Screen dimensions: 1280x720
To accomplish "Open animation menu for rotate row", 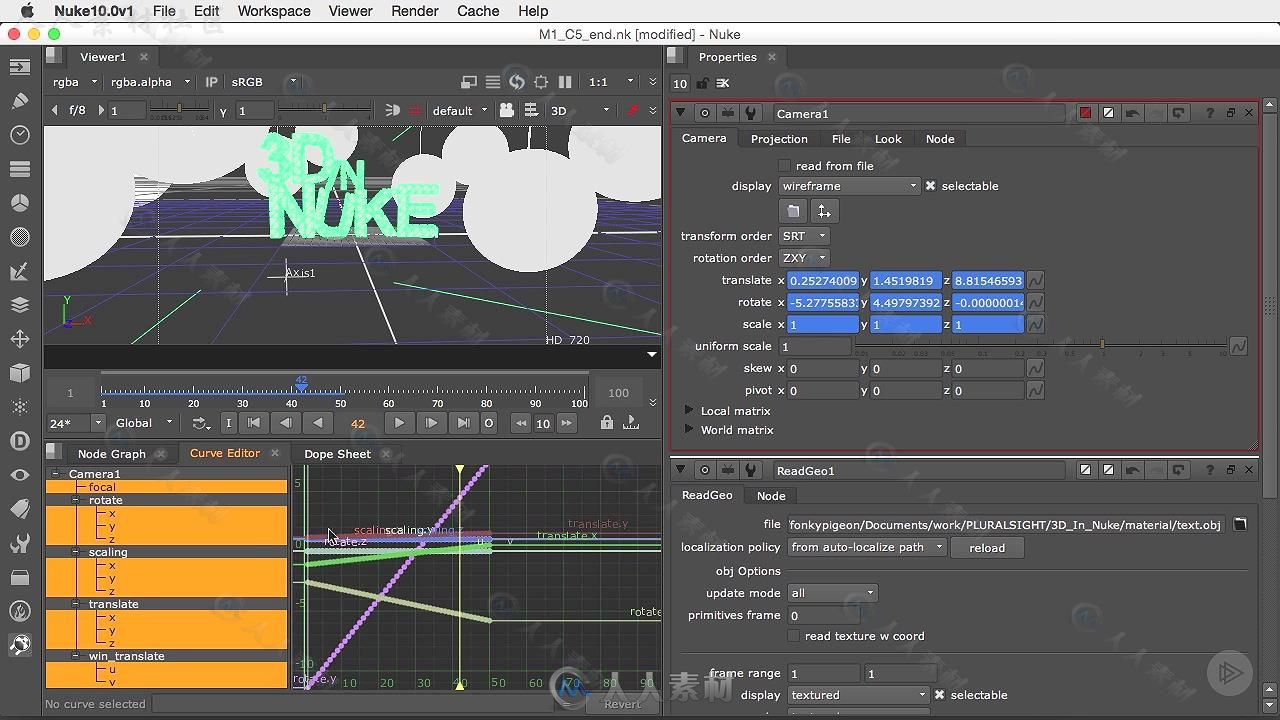I will pos(1035,303).
